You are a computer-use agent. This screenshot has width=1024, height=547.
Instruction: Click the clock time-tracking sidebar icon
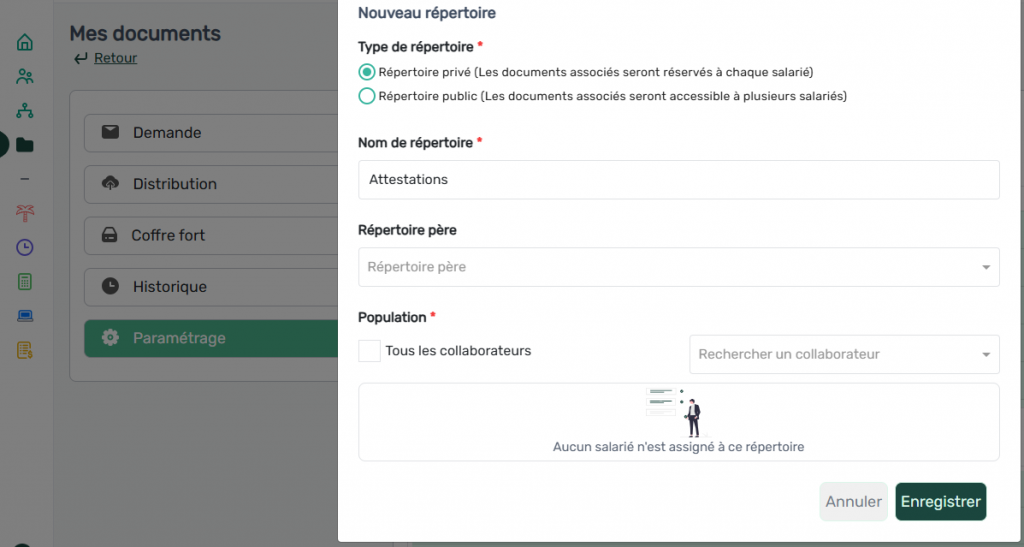(25, 247)
